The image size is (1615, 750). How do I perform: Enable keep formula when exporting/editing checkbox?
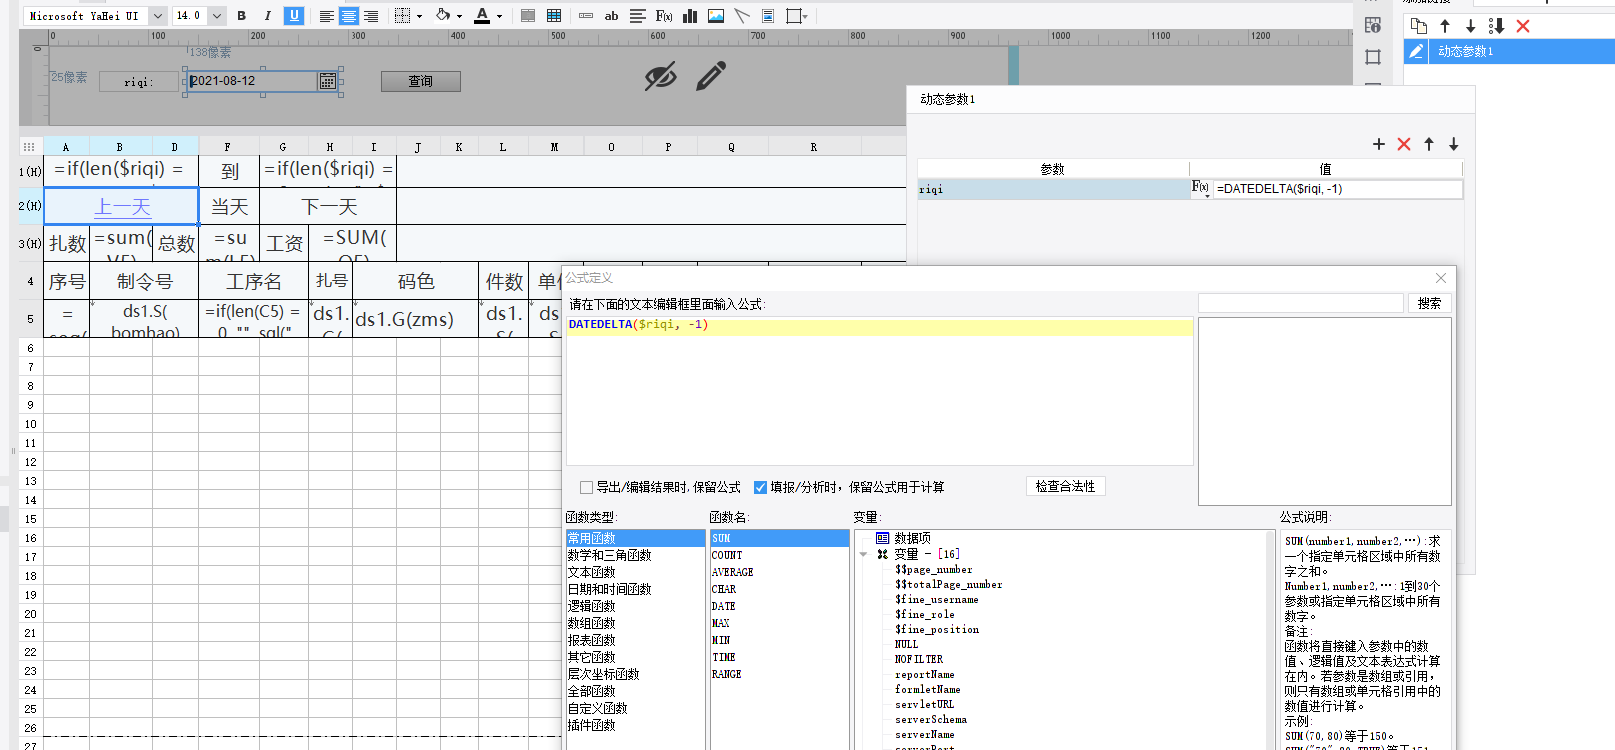pos(587,487)
